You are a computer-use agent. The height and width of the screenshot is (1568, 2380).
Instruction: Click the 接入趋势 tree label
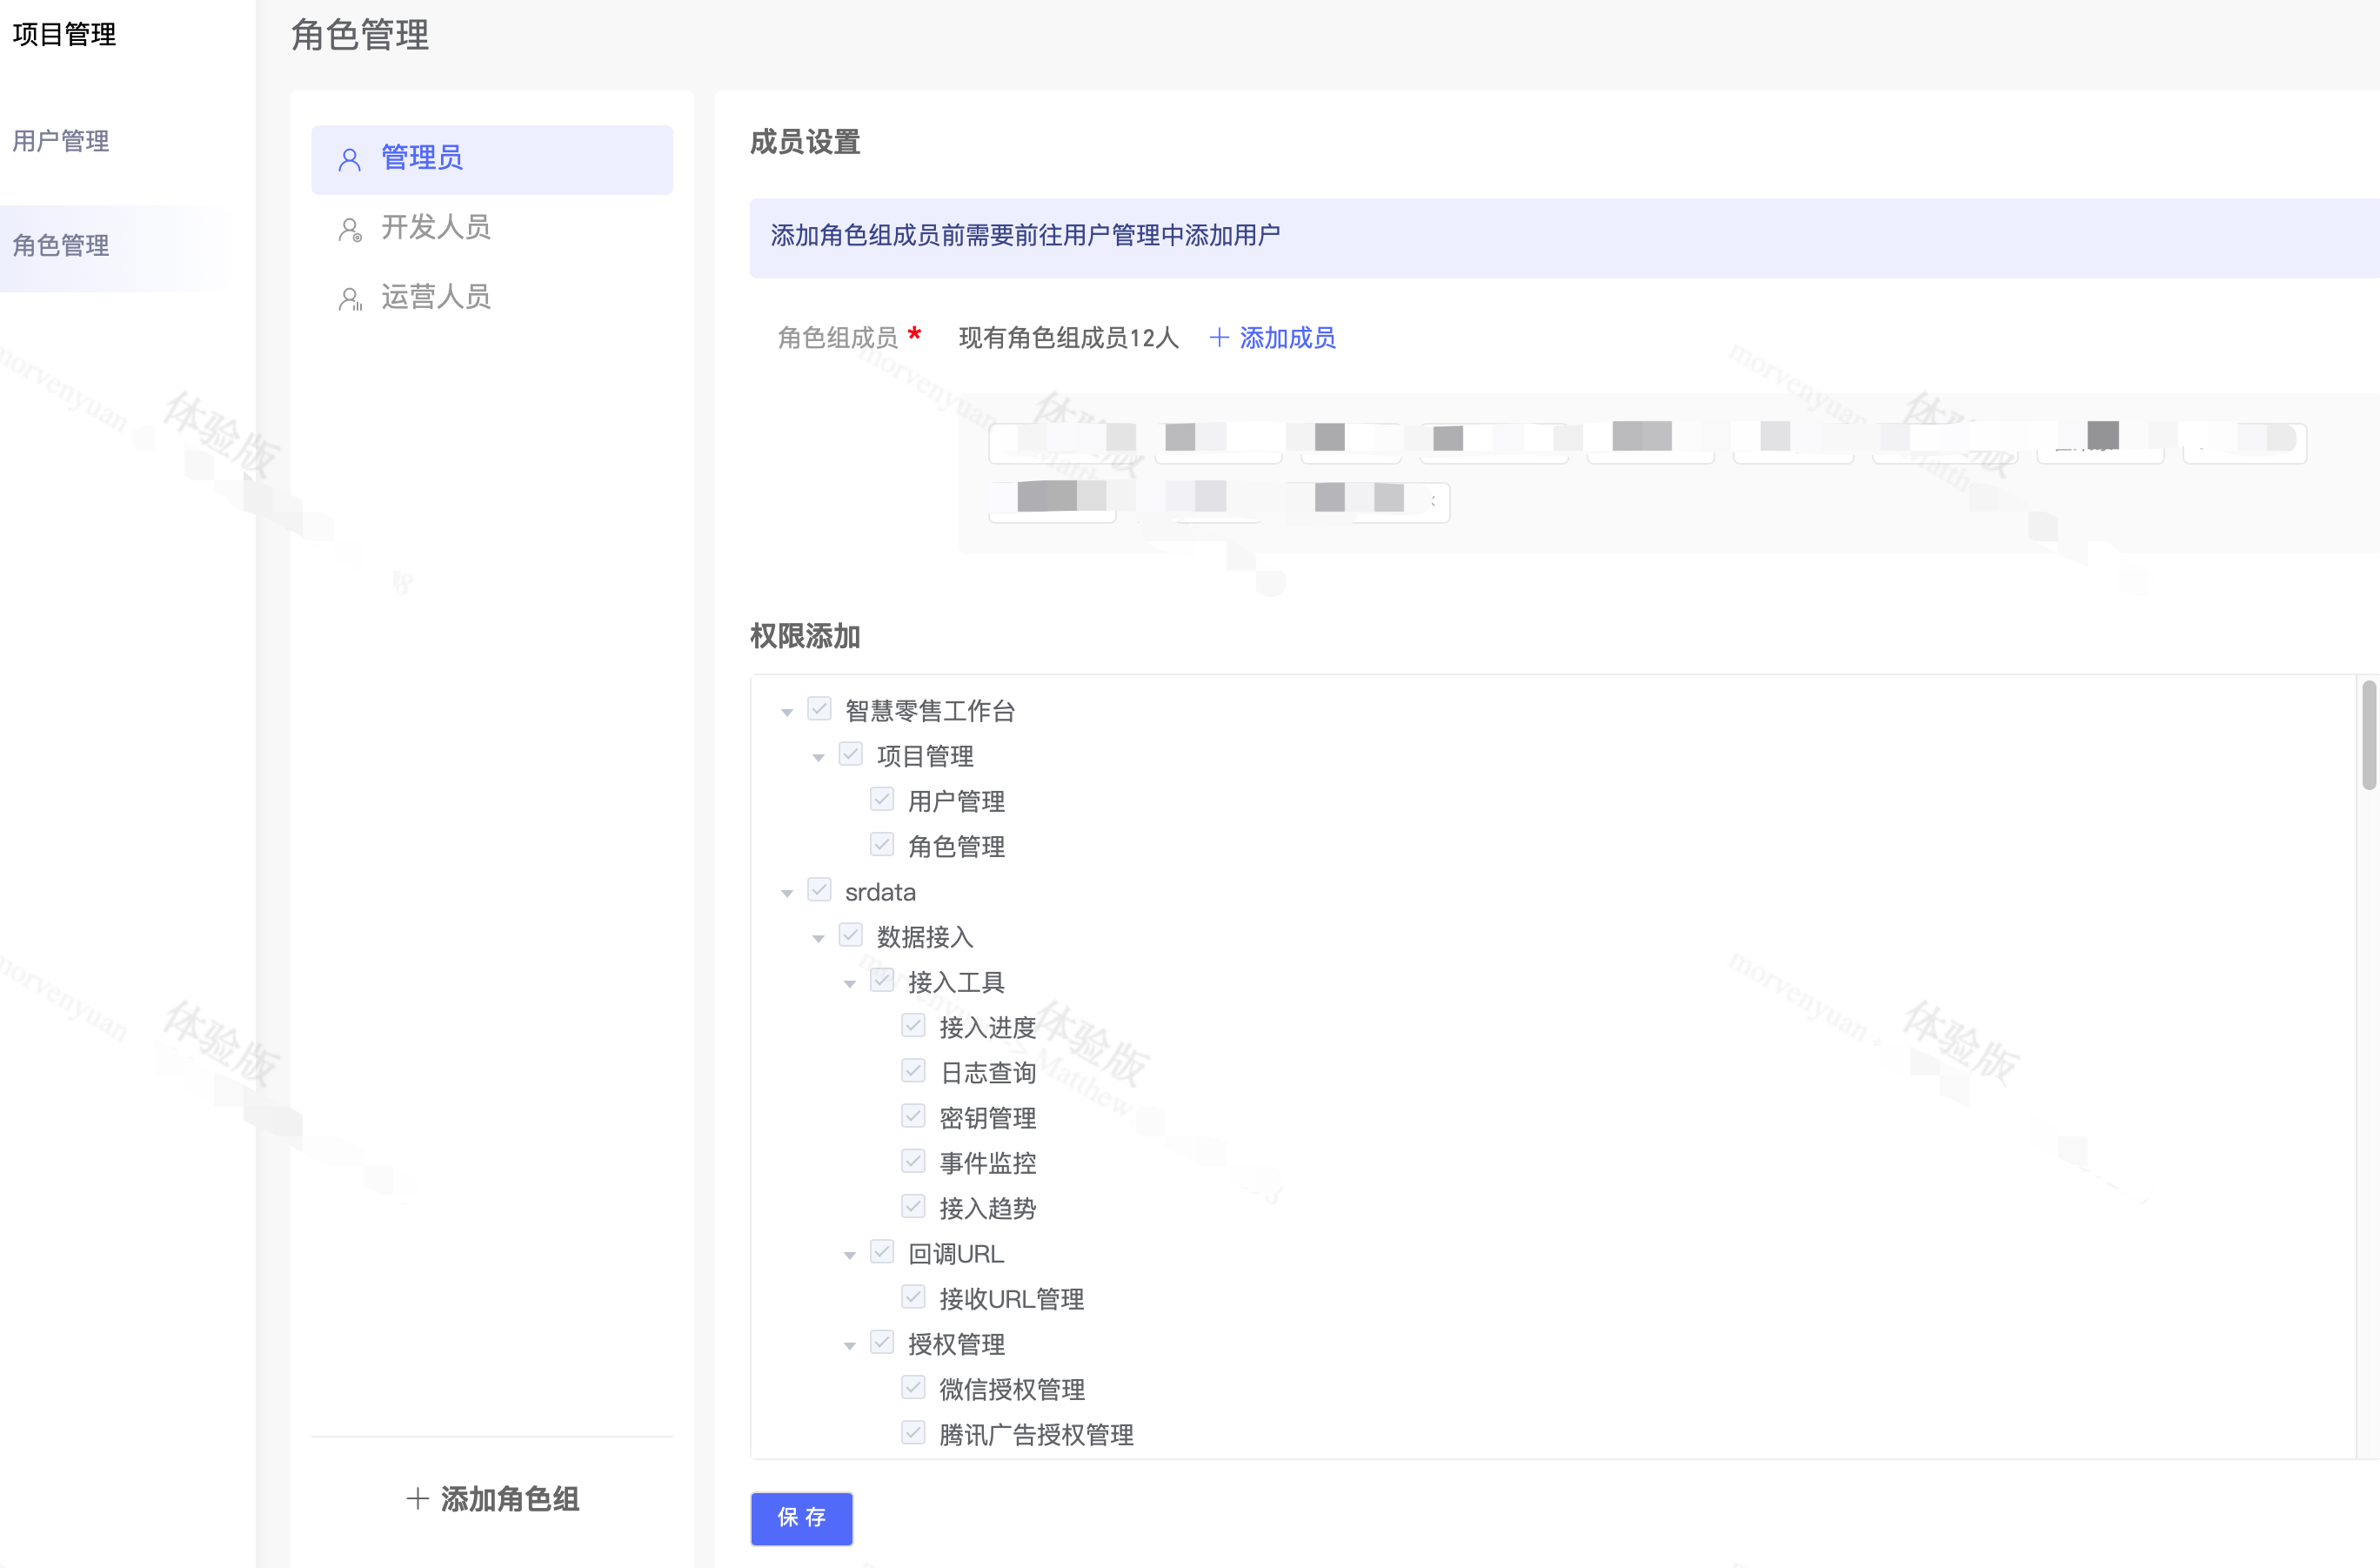(988, 1208)
